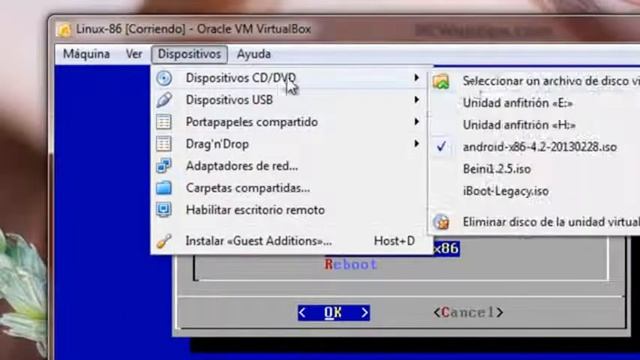
Task: Expand the Dispositivos CD/DVD submenu arrow
Action: (416, 78)
